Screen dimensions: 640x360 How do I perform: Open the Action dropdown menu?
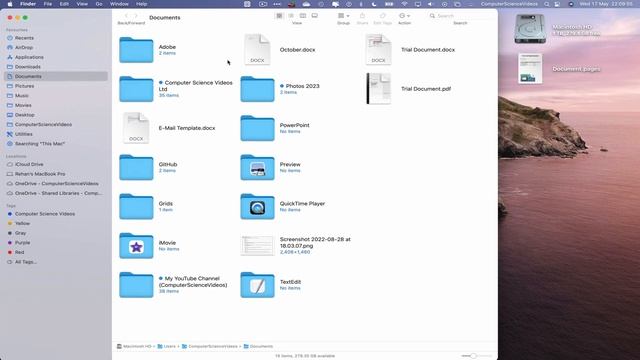pyautogui.click(x=404, y=16)
